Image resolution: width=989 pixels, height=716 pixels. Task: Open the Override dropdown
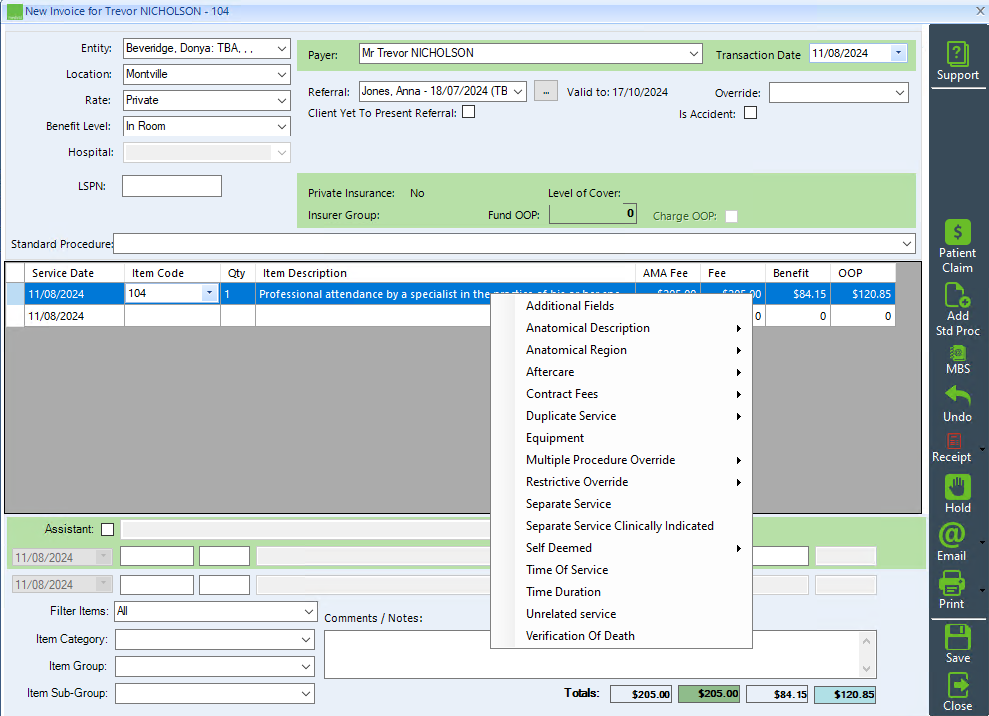[x=900, y=93]
